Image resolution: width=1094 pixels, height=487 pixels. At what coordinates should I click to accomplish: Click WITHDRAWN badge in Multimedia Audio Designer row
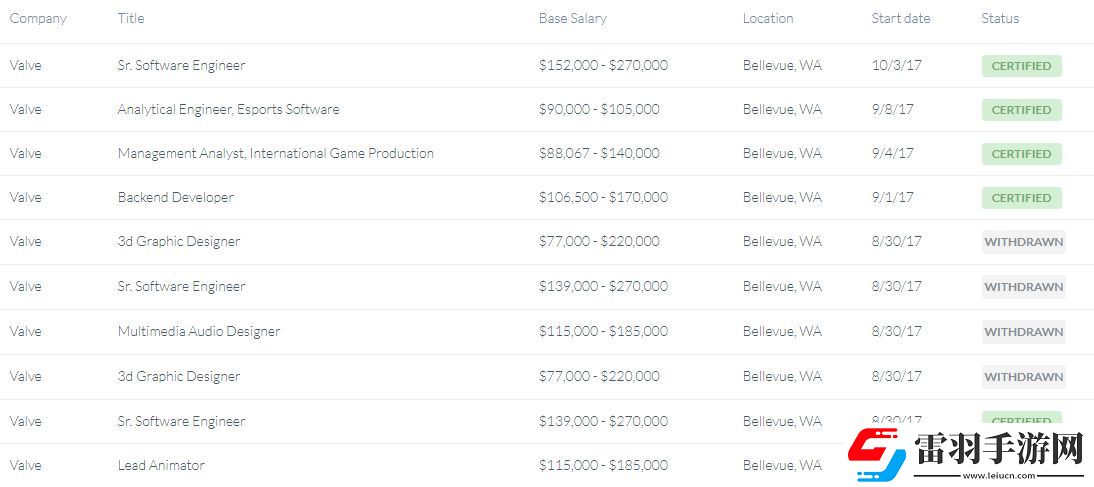(x=1023, y=332)
